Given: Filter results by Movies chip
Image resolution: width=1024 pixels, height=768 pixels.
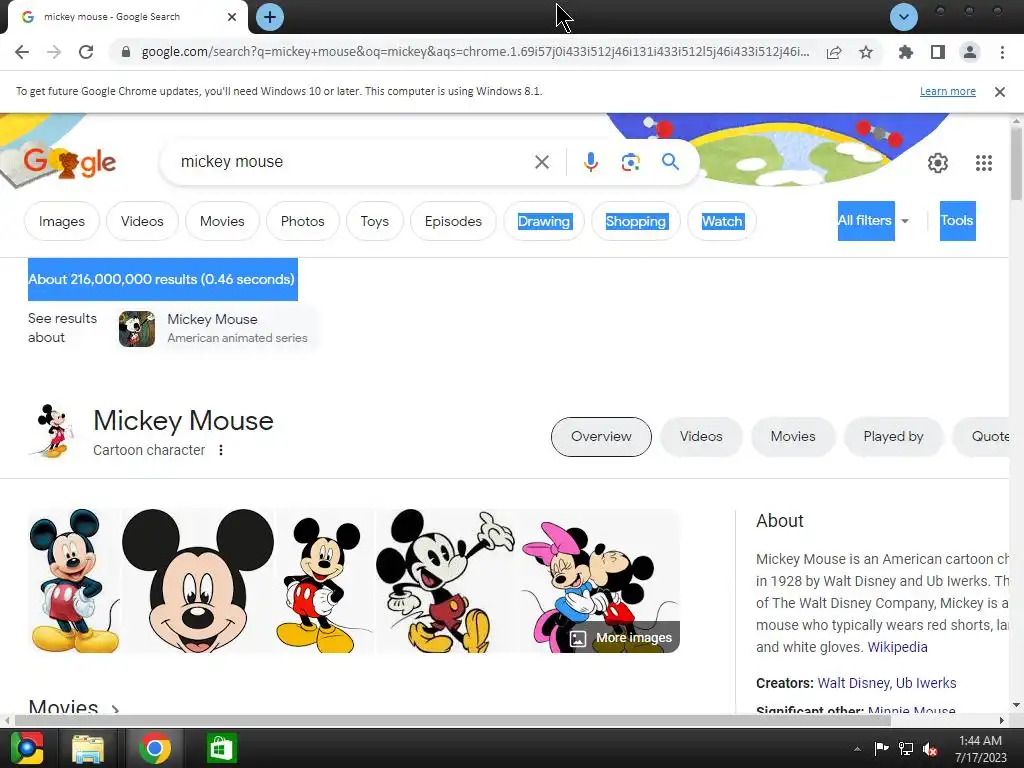Looking at the screenshot, I should (x=222, y=221).
